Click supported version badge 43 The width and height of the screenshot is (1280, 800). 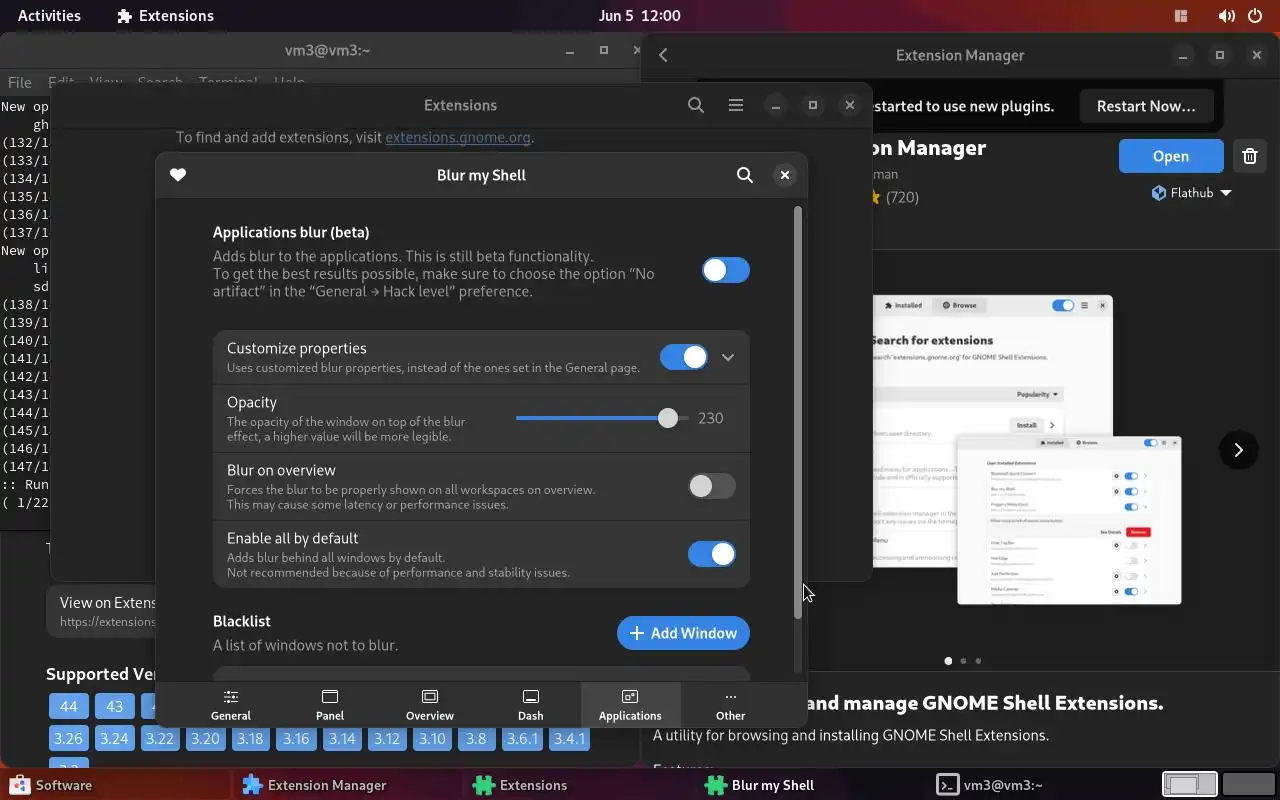[x=114, y=707]
